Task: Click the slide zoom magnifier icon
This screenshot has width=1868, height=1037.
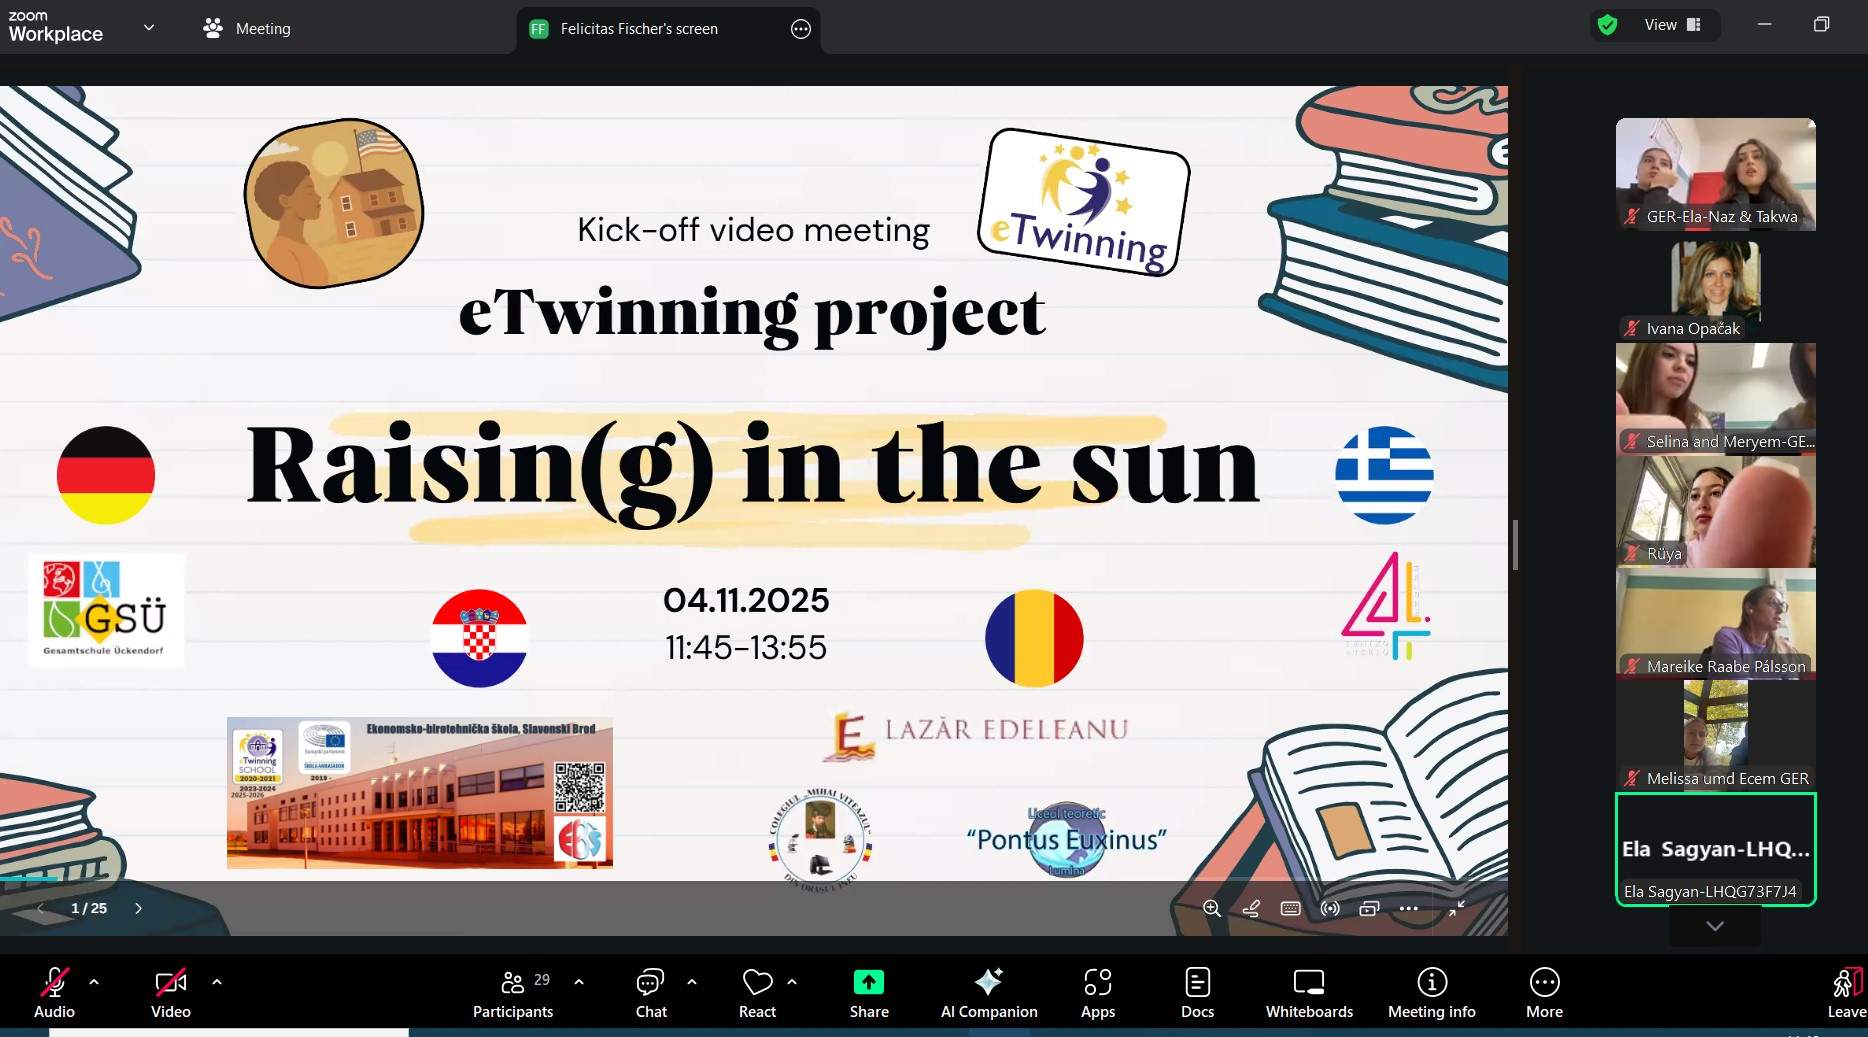Action: pos(1211,908)
